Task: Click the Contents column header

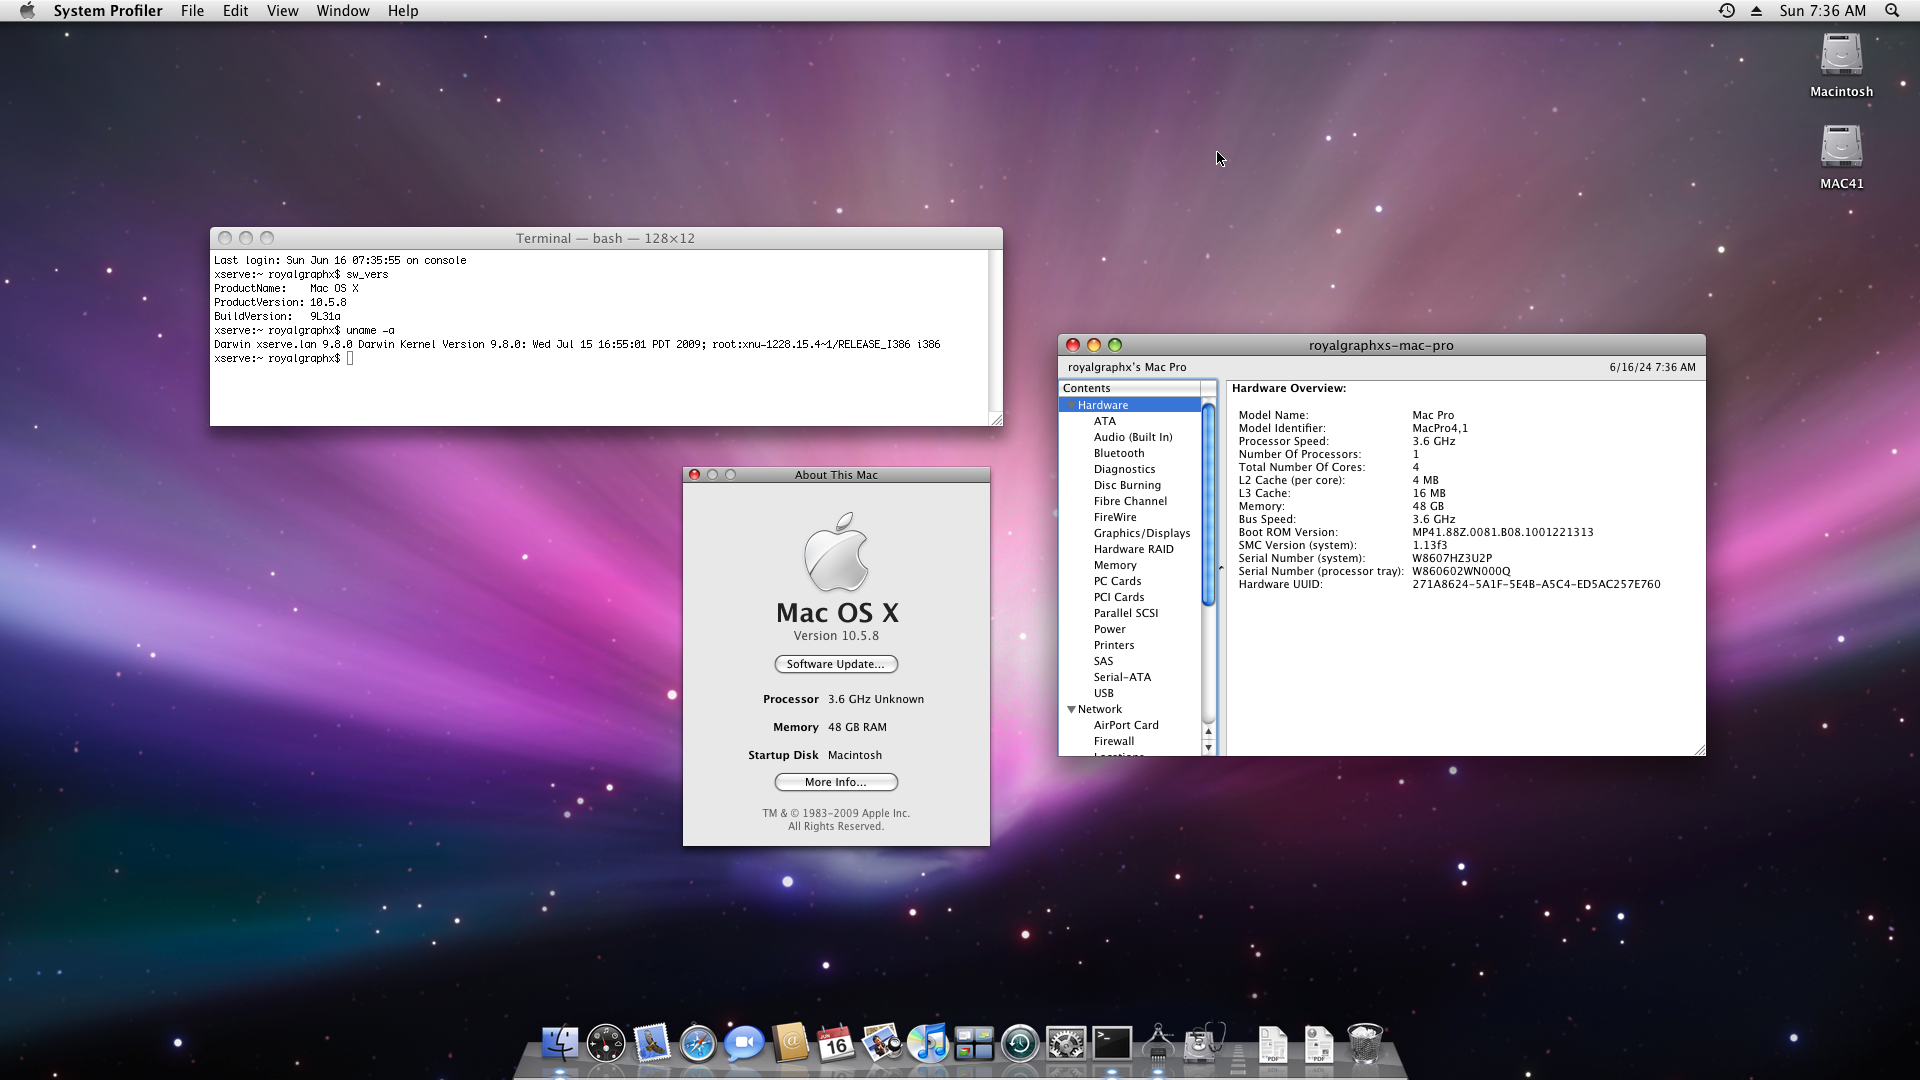Action: tap(1130, 388)
